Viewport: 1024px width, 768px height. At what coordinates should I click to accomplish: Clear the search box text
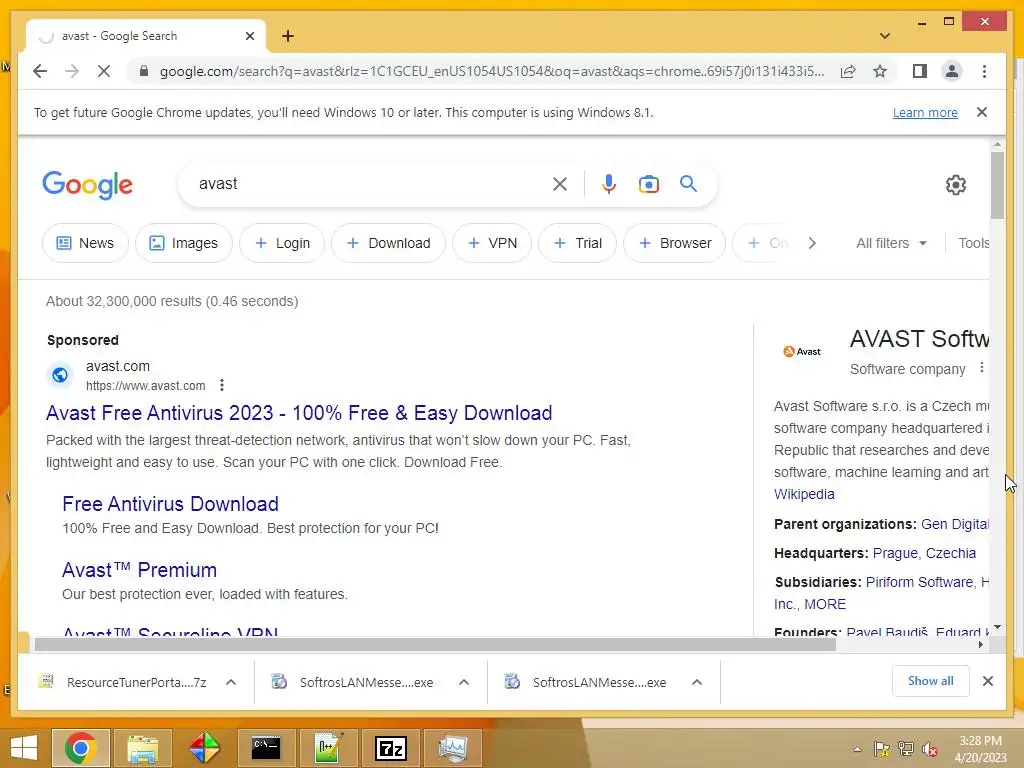560,184
